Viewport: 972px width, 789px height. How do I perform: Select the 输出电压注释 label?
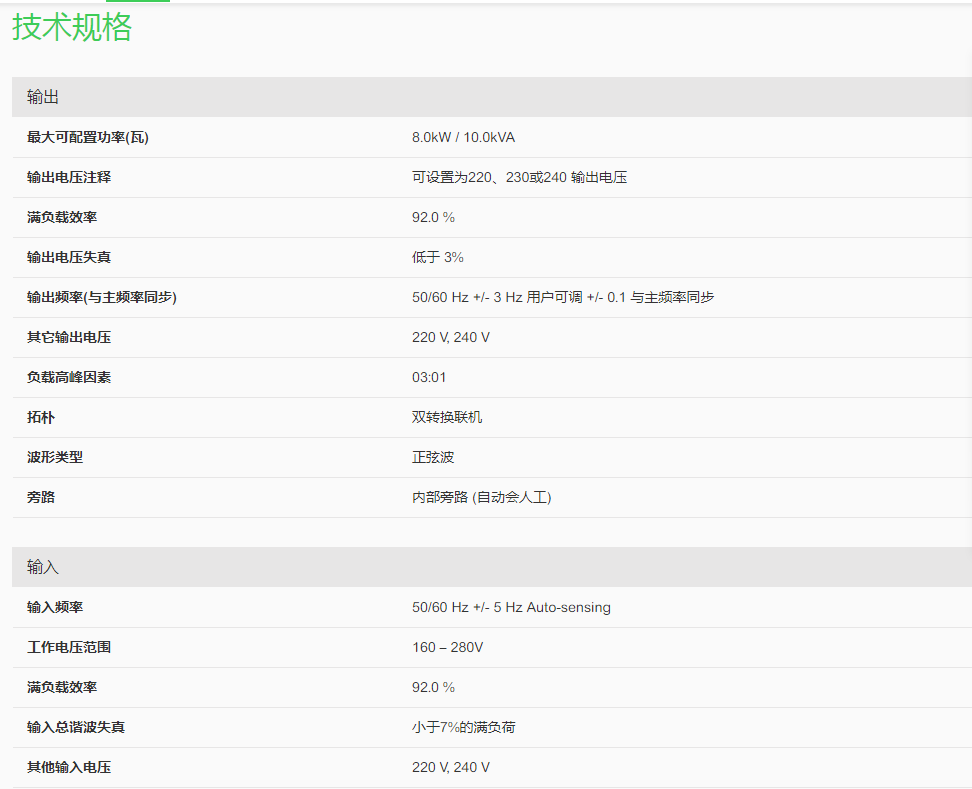click(x=69, y=177)
